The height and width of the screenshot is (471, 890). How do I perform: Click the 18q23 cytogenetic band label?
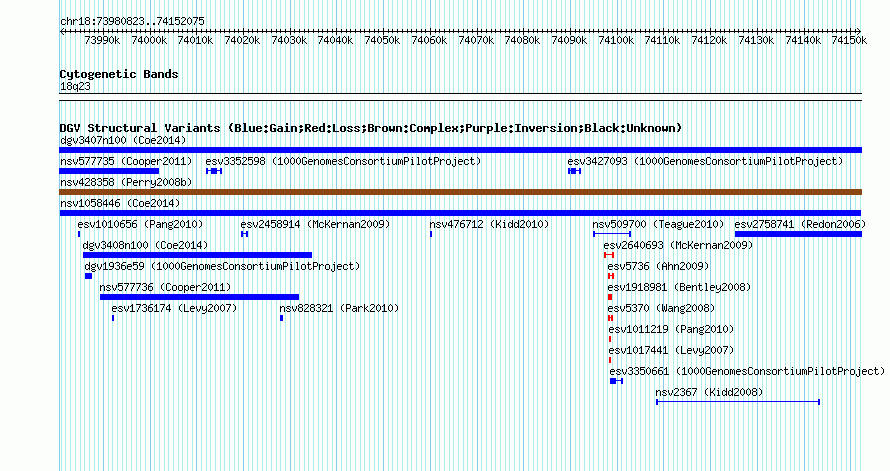coord(75,86)
